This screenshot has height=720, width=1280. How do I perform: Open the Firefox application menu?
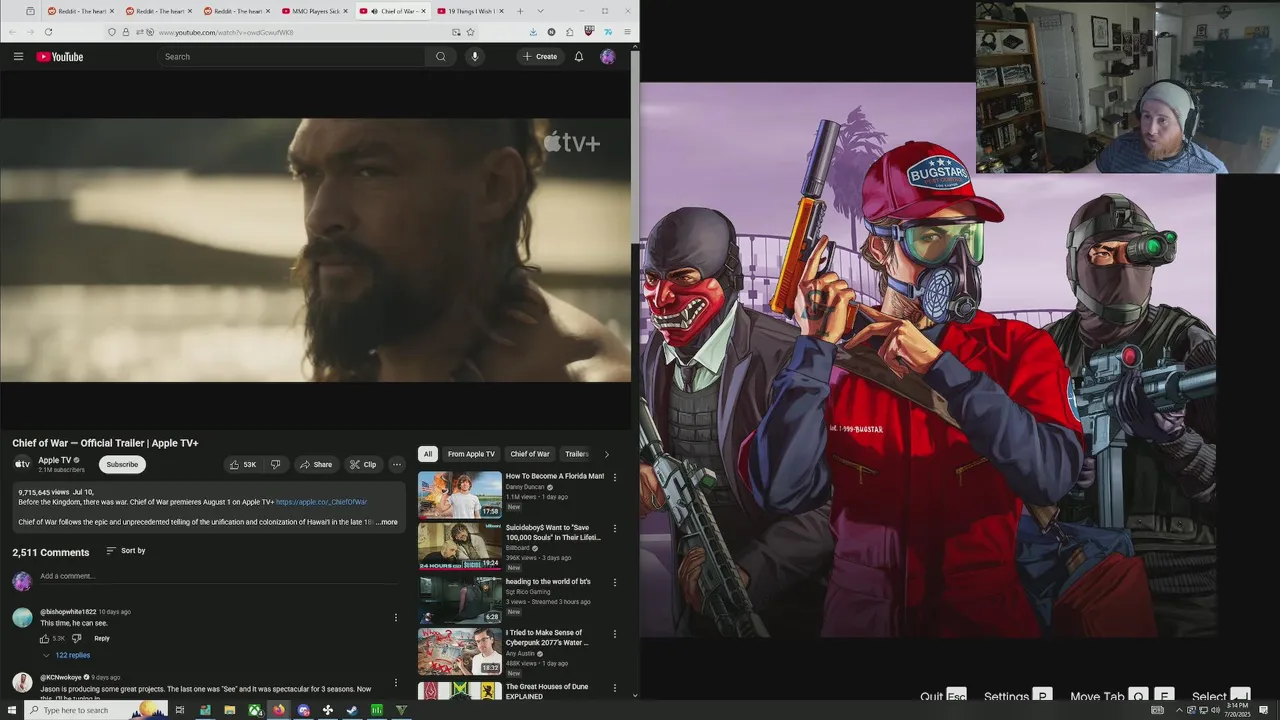627,32
